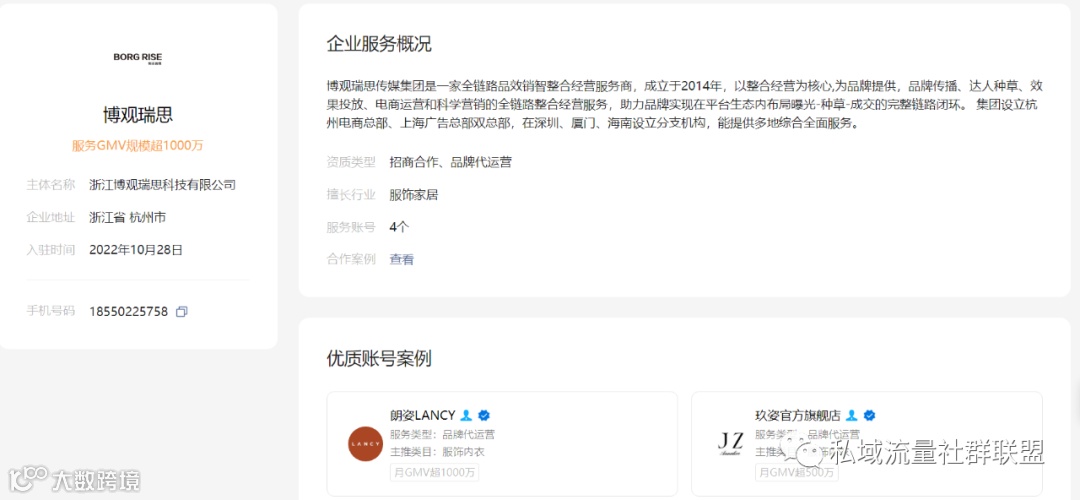Click the LANCY round brand logo

[x=365, y=444]
